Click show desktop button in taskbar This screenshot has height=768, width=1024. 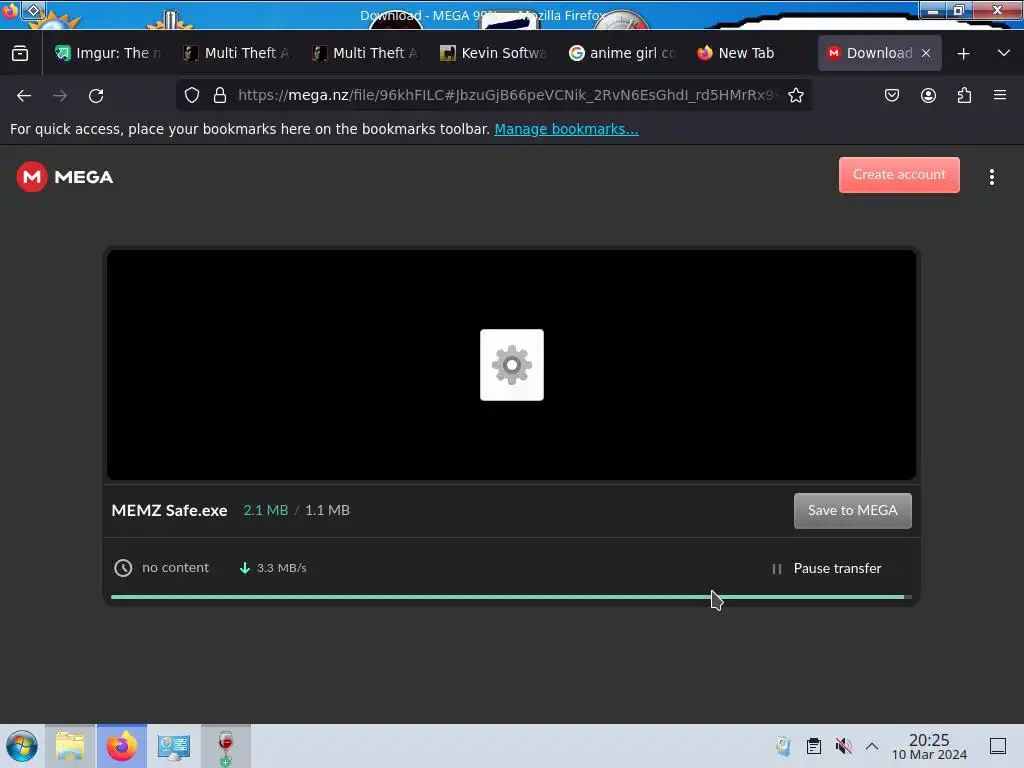(x=998, y=746)
